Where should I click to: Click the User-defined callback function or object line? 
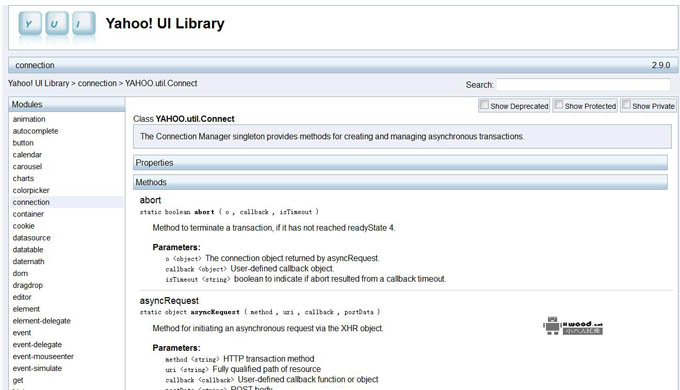click(272, 380)
